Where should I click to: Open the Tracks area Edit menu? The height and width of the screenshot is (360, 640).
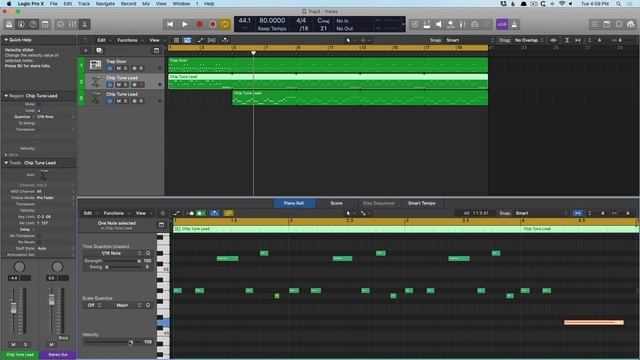(x=103, y=40)
